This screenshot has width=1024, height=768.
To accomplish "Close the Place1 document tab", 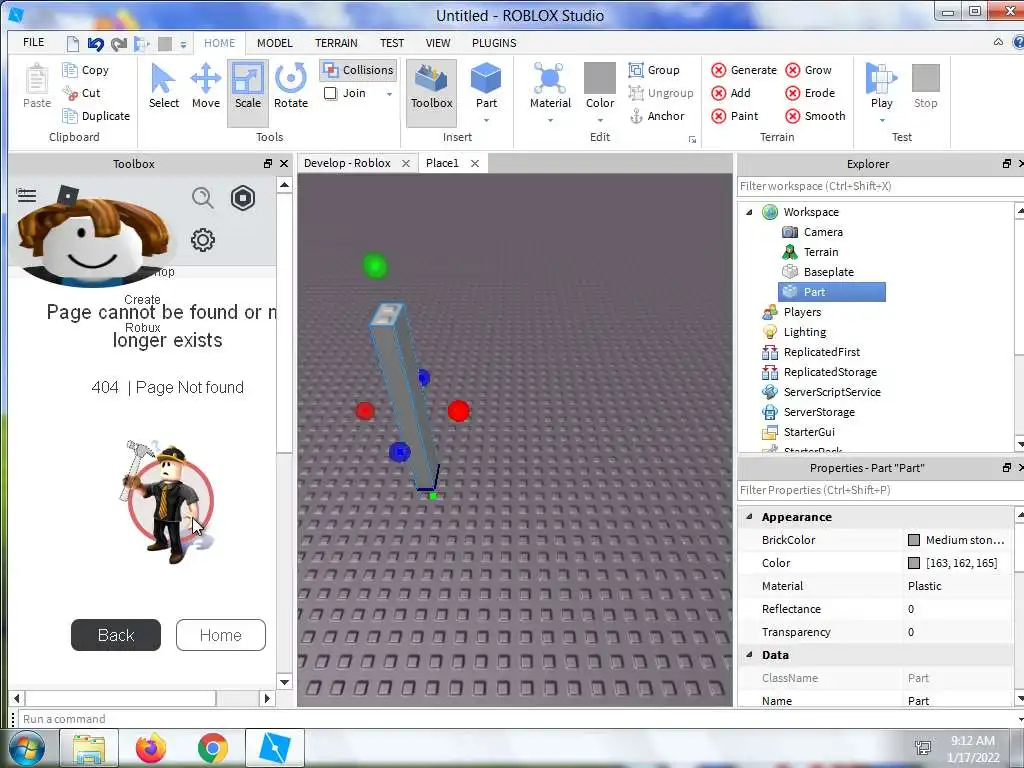I will pyautogui.click(x=475, y=163).
